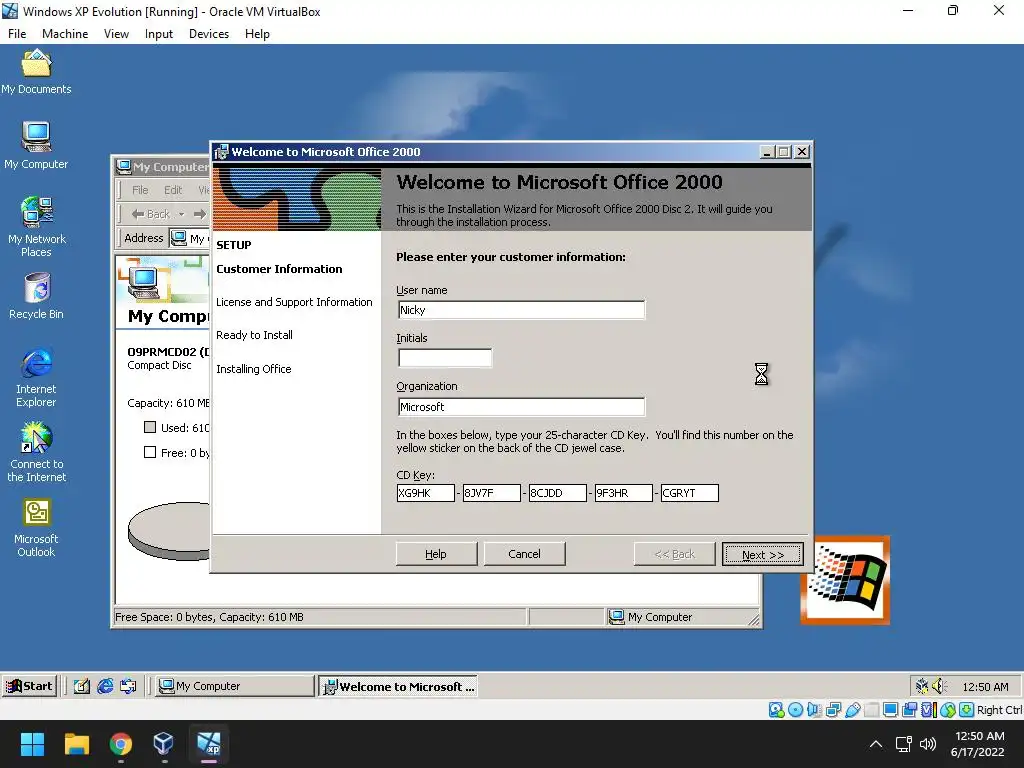Open VirtualBox Help menu
1024x768 pixels.
257,34
